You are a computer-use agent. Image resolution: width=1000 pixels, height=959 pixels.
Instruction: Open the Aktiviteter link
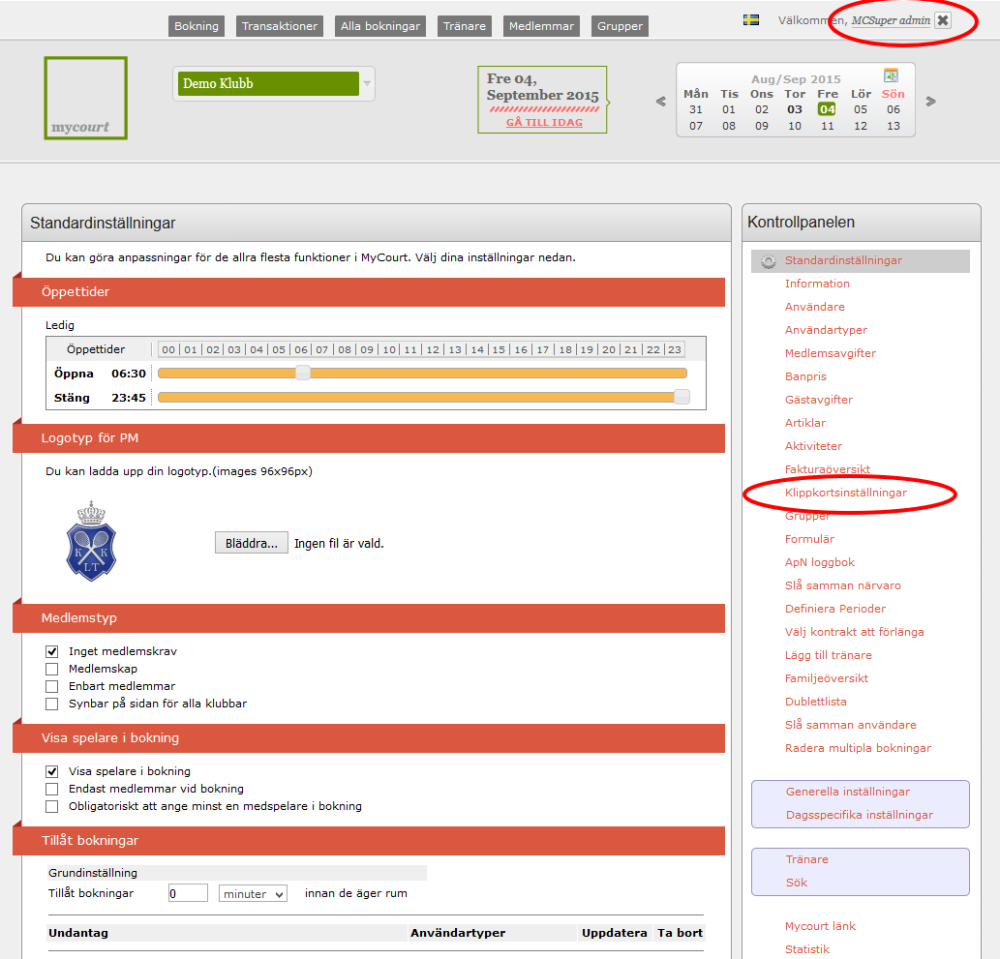[813, 446]
